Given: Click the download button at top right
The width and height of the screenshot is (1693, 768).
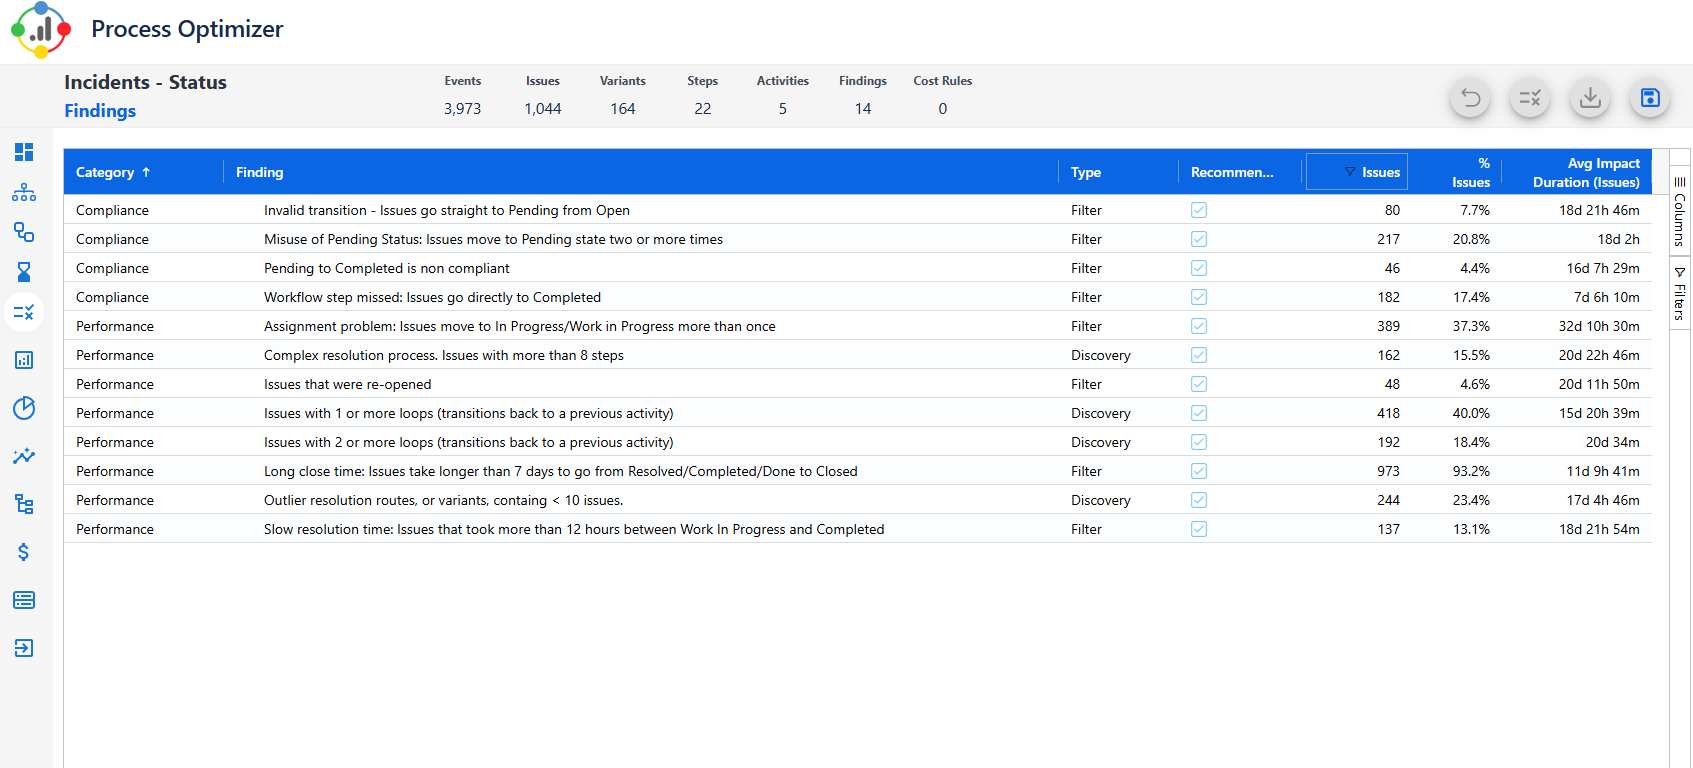Looking at the screenshot, I should pos(1590,98).
